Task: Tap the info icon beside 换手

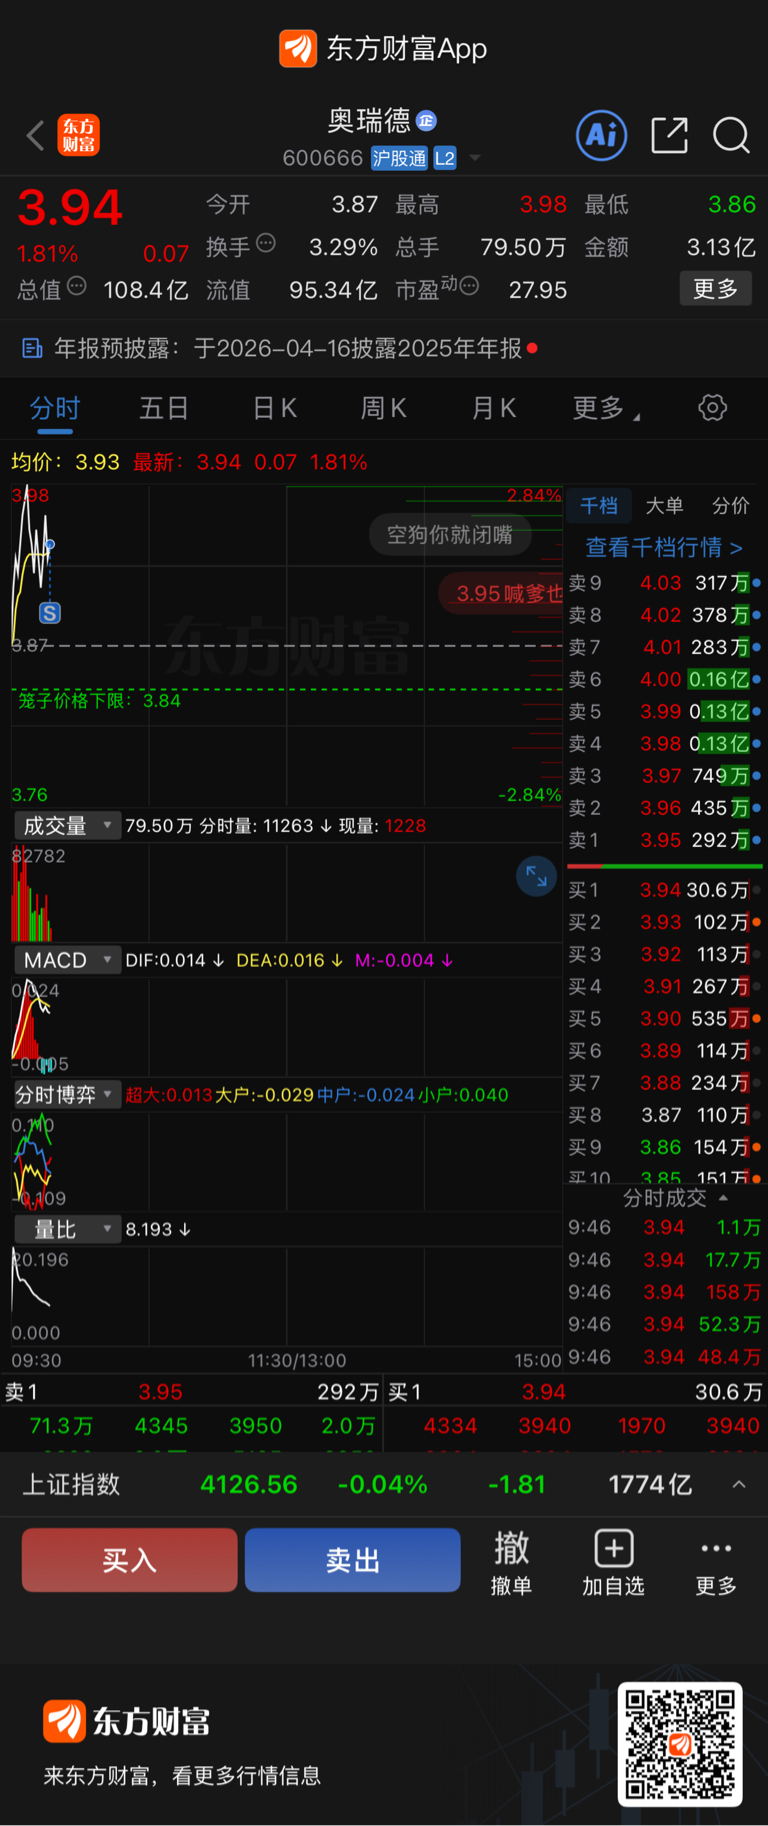Action: 266,243
